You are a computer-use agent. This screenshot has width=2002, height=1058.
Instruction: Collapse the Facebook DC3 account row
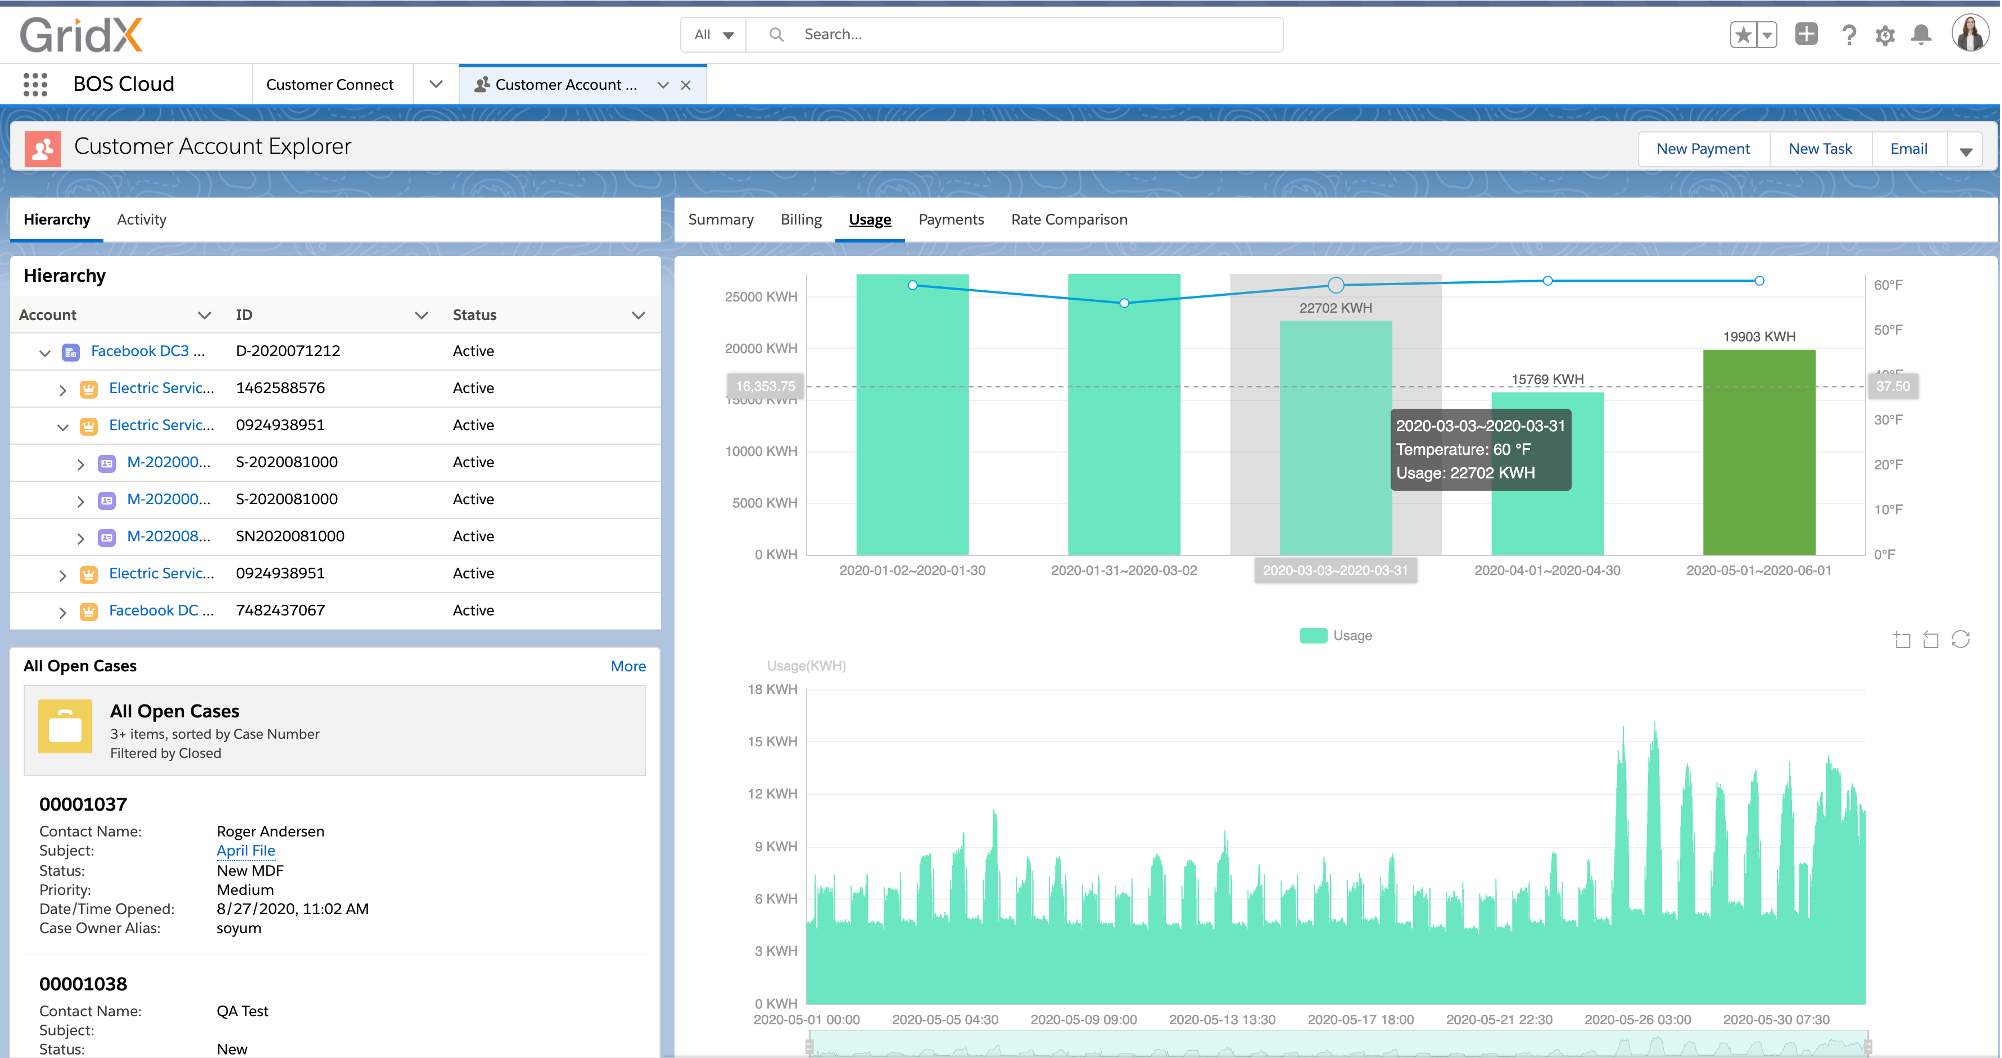pos(44,352)
